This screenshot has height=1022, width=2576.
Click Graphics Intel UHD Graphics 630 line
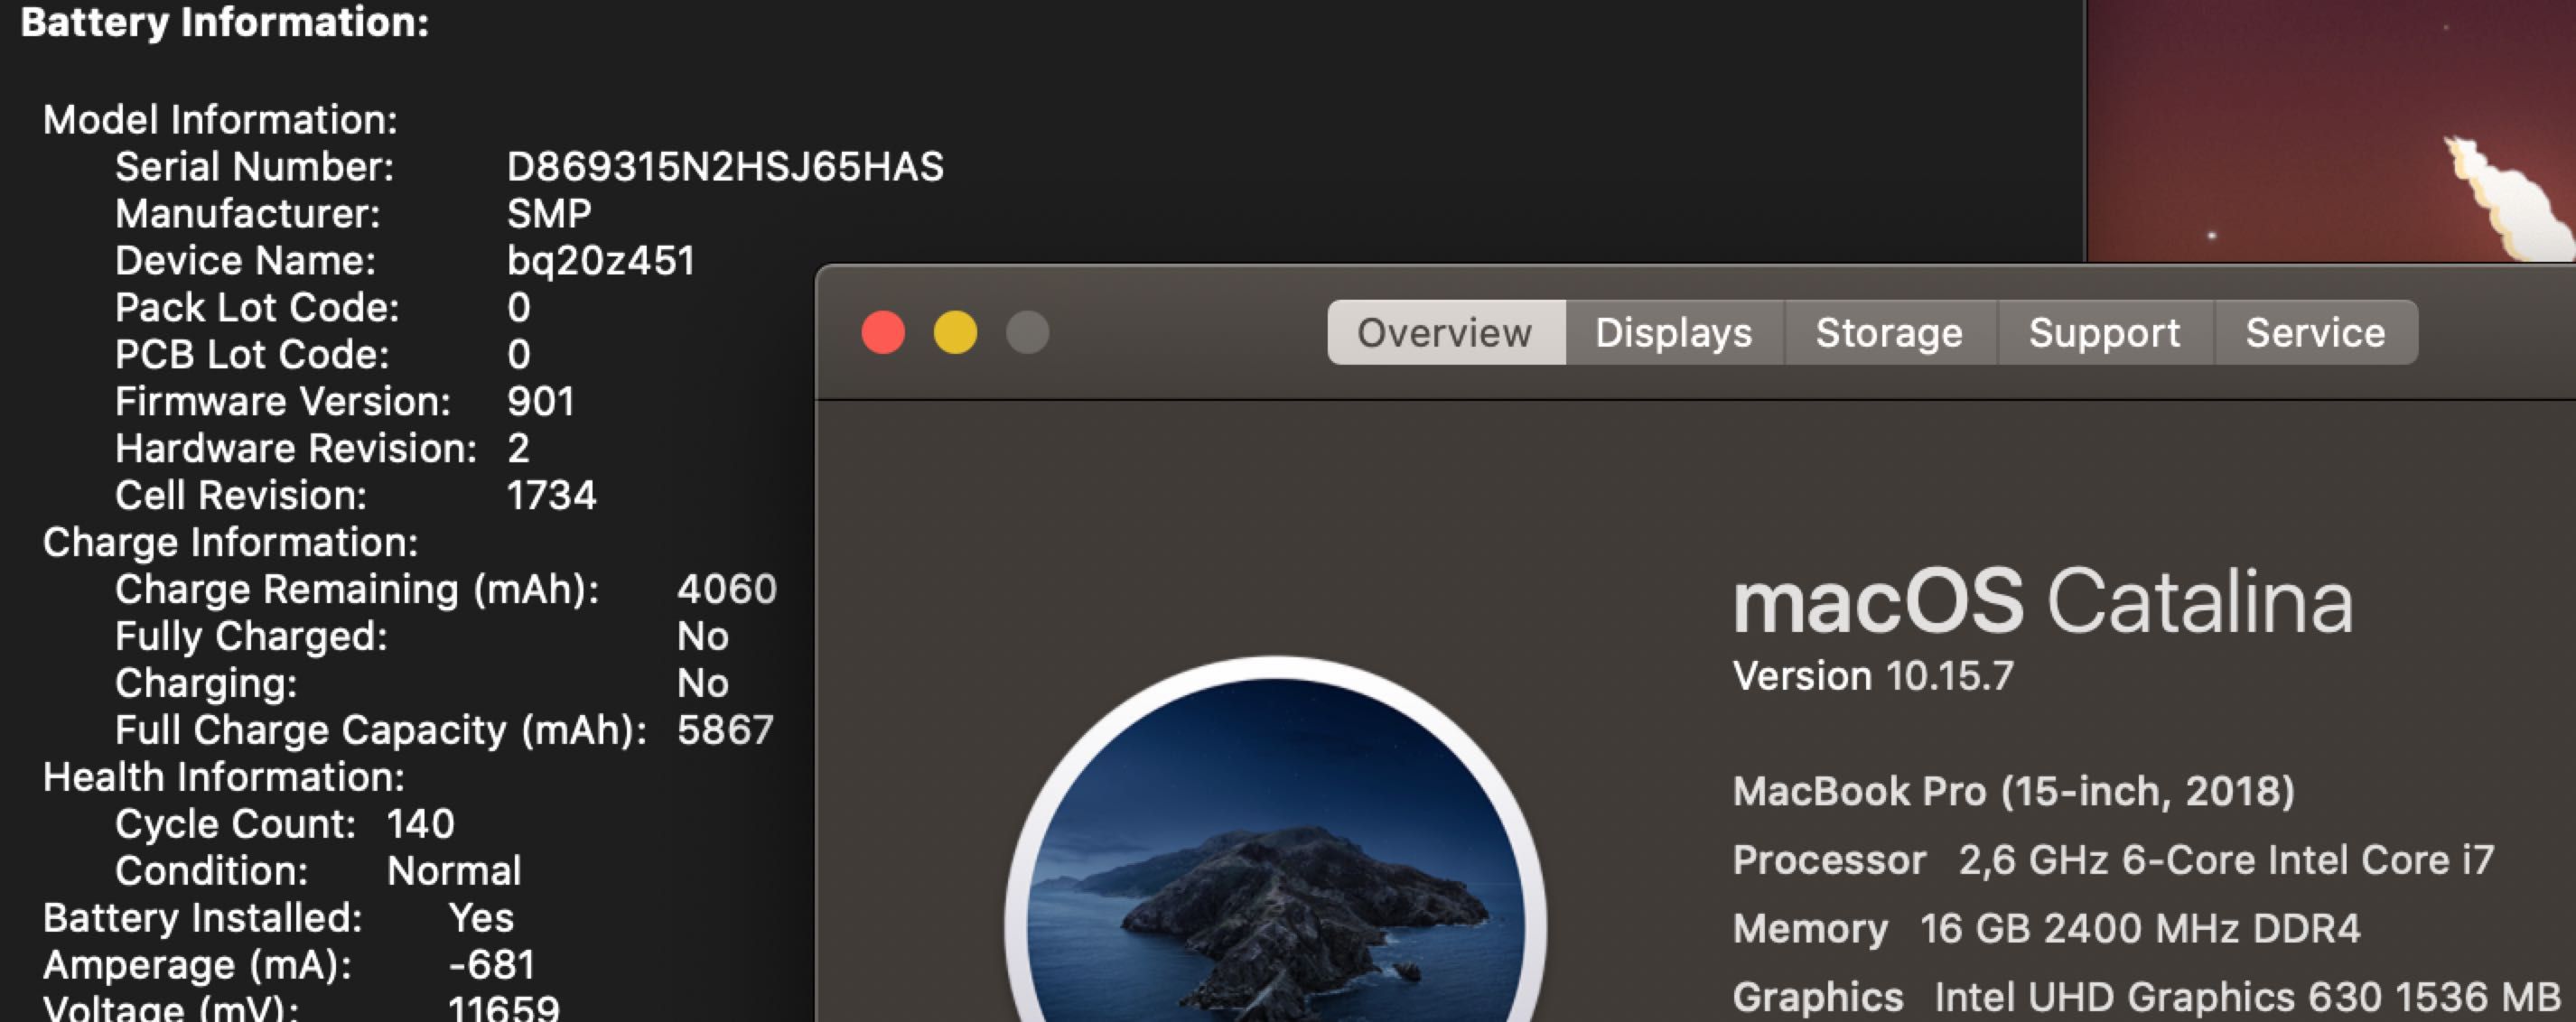[x=2147, y=997]
